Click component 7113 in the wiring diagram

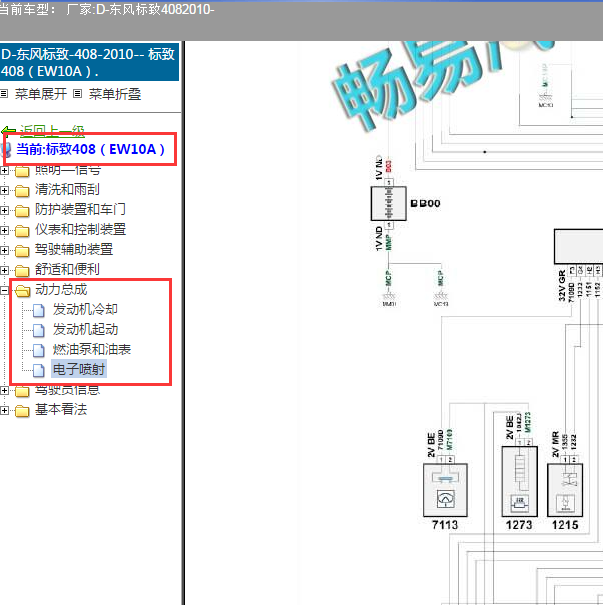[445, 490]
